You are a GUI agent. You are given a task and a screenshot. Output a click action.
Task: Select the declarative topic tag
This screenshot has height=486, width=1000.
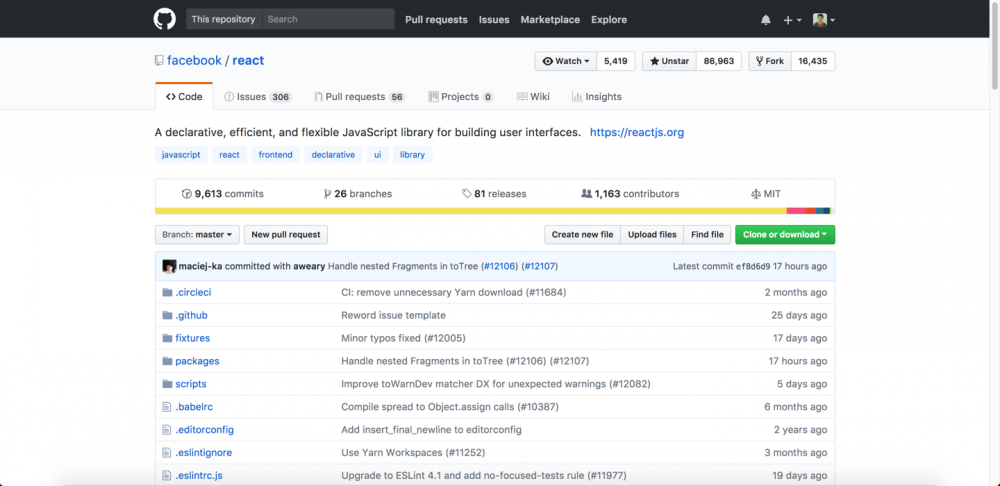click(334, 155)
